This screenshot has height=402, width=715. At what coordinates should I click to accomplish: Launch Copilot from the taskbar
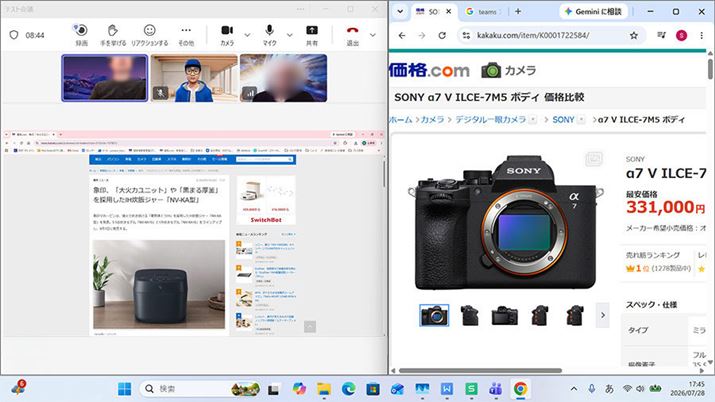click(x=299, y=389)
